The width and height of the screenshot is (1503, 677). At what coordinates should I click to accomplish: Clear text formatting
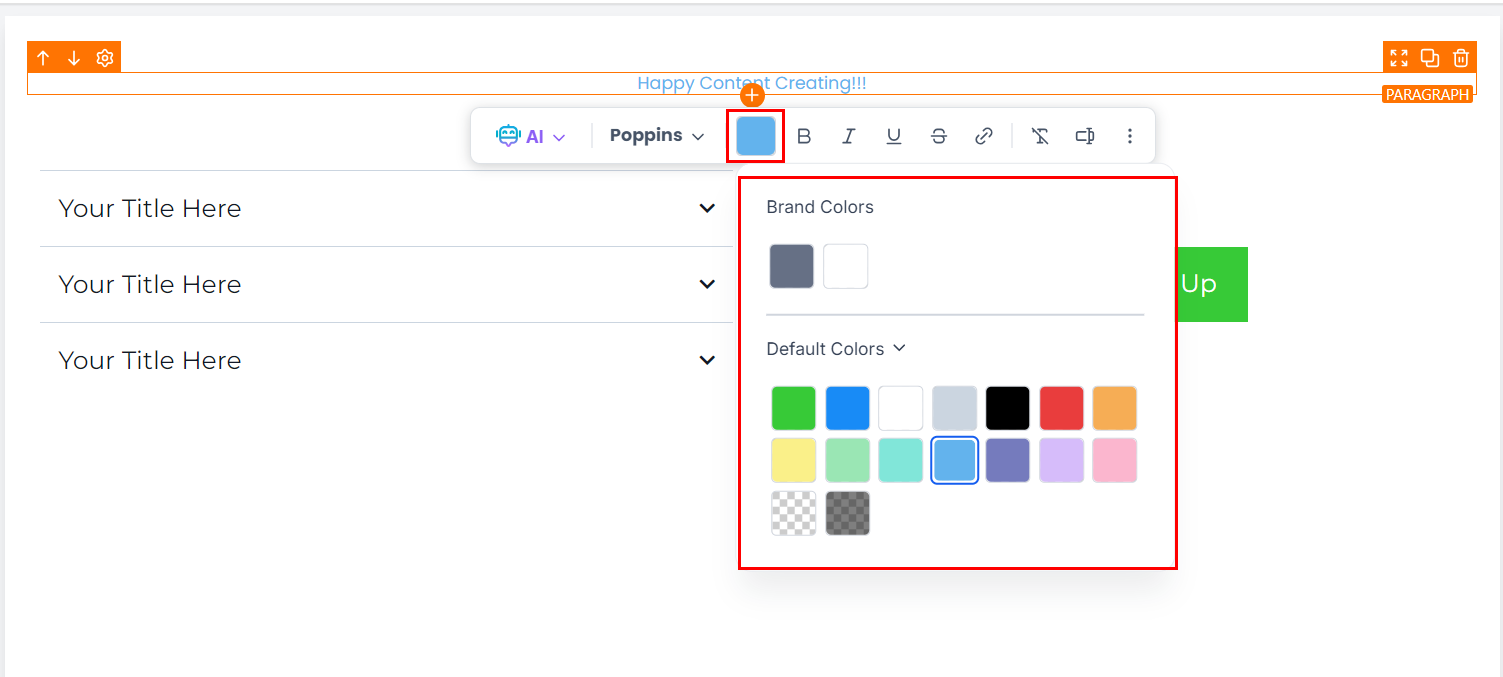[x=1040, y=136]
